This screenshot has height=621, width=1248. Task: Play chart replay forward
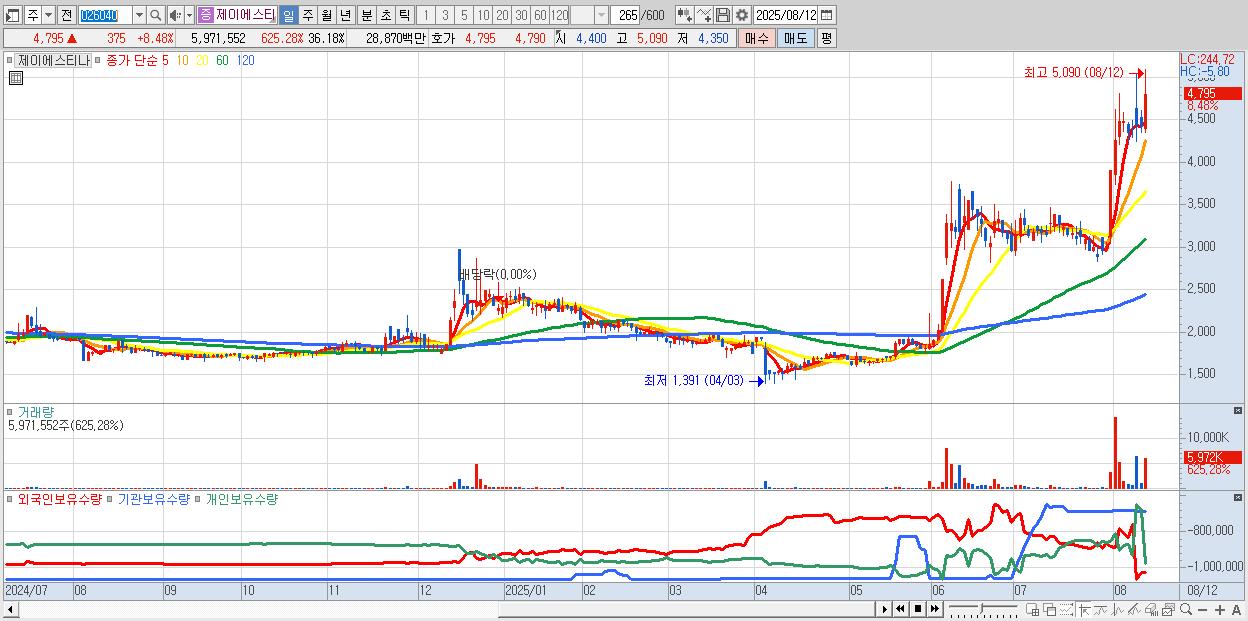pos(884,609)
